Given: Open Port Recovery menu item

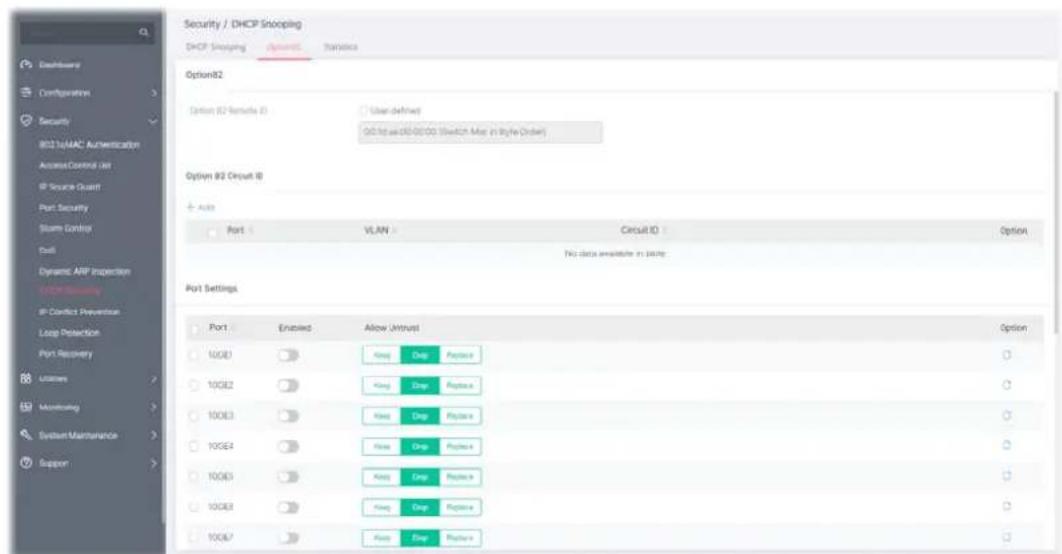Looking at the screenshot, I should point(66,354).
